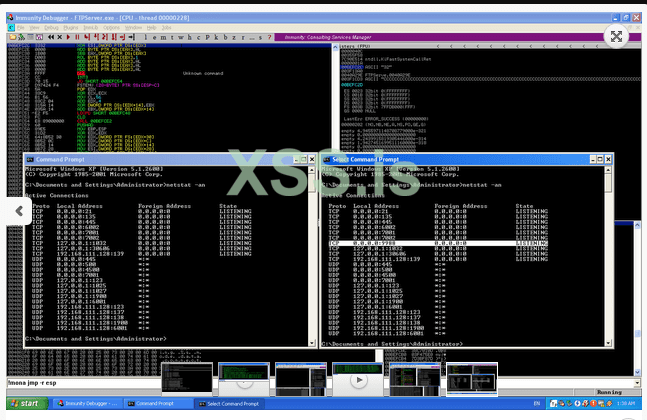Select sixth highlighted gallery thumbnail
Screen dimensions: 647x420
[x=472, y=378]
